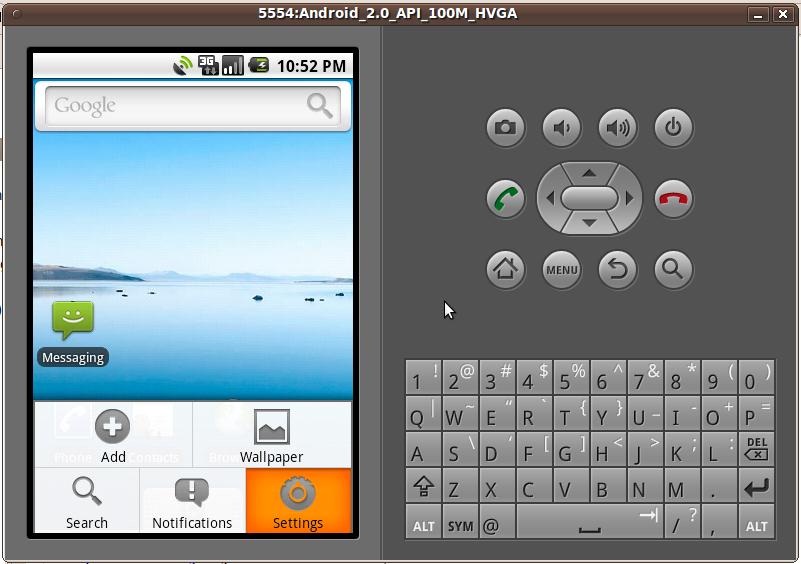Click the @ key on bottom row
The image size is (801, 564).
click(497, 522)
